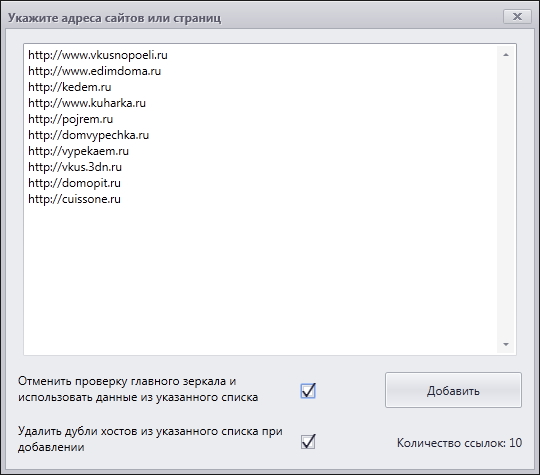Click the http://domvypechka.ru address
Screen dimensions: 540x475
[89, 135]
